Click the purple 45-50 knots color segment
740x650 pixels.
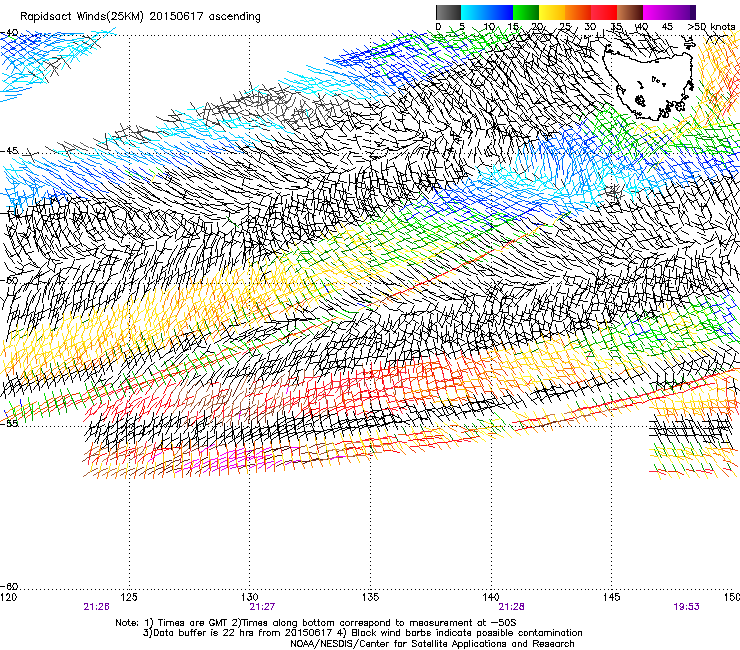pos(682,12)
